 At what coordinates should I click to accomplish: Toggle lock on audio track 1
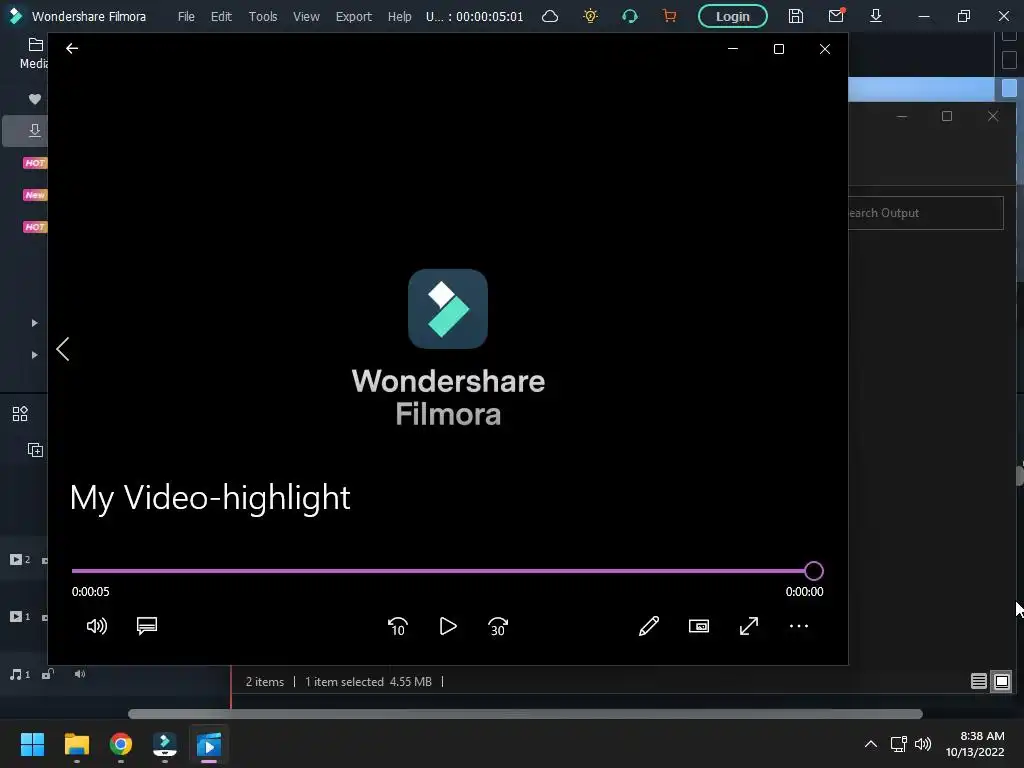click(x=48, y=674)
